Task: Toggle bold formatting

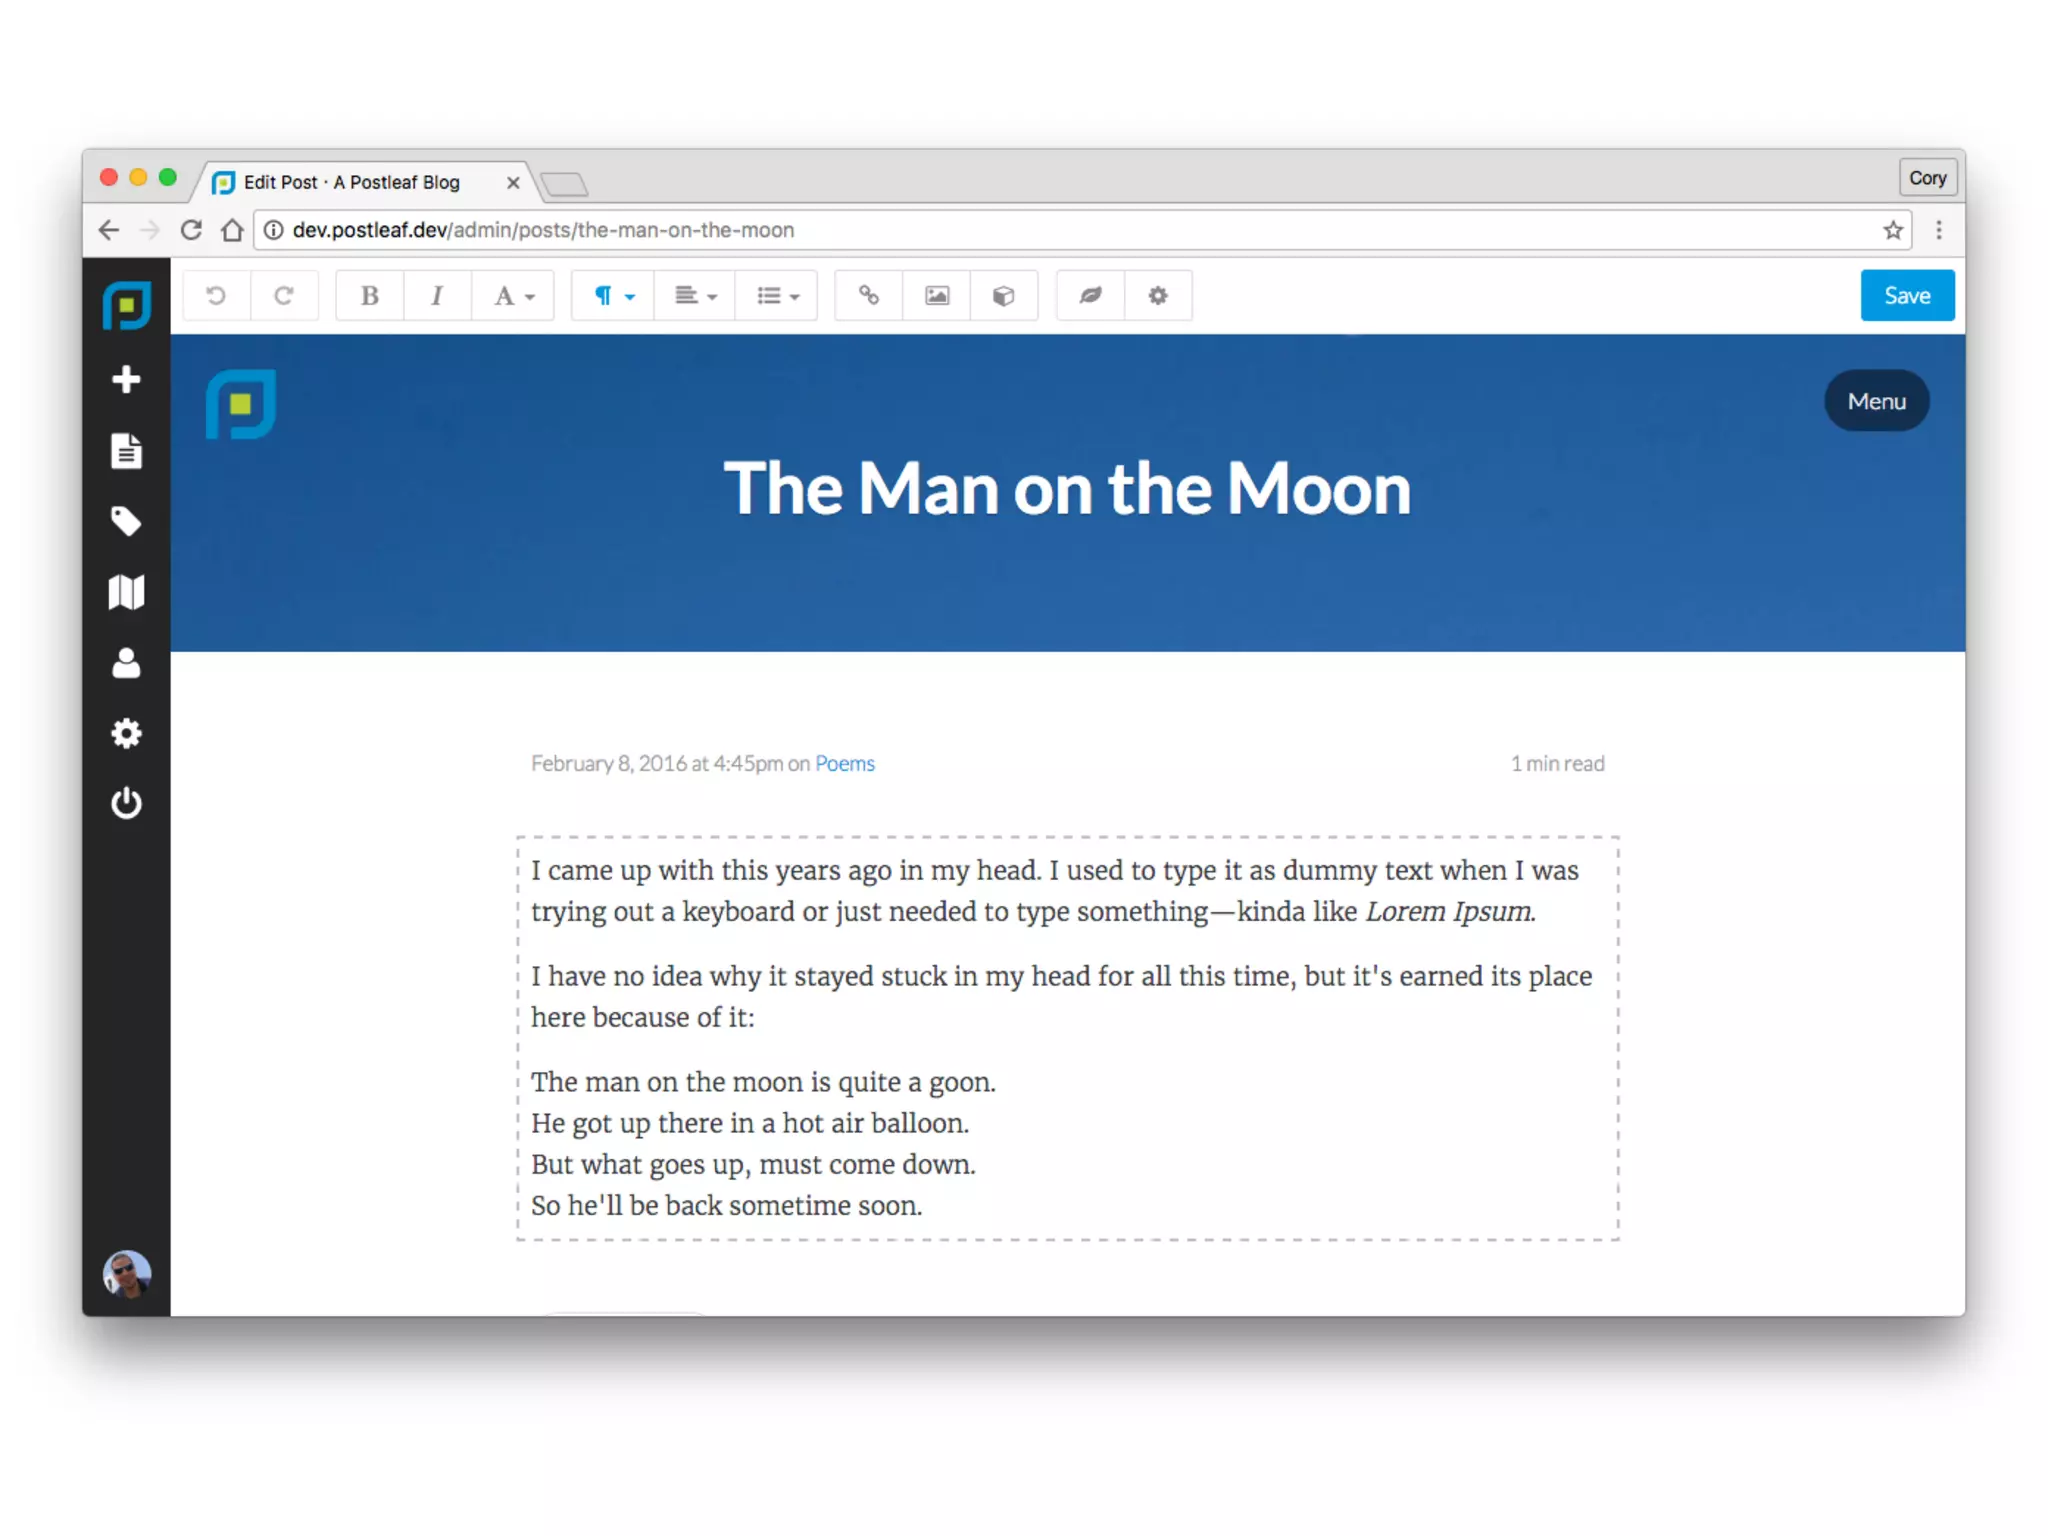Action: pos(369,296)
